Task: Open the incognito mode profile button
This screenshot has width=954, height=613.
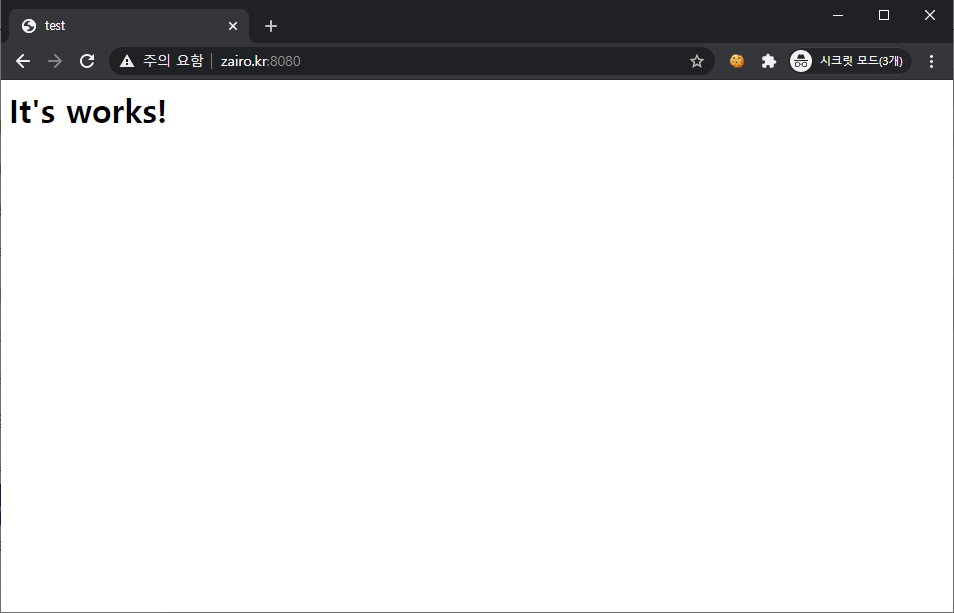Action: (x=849, y=61)
